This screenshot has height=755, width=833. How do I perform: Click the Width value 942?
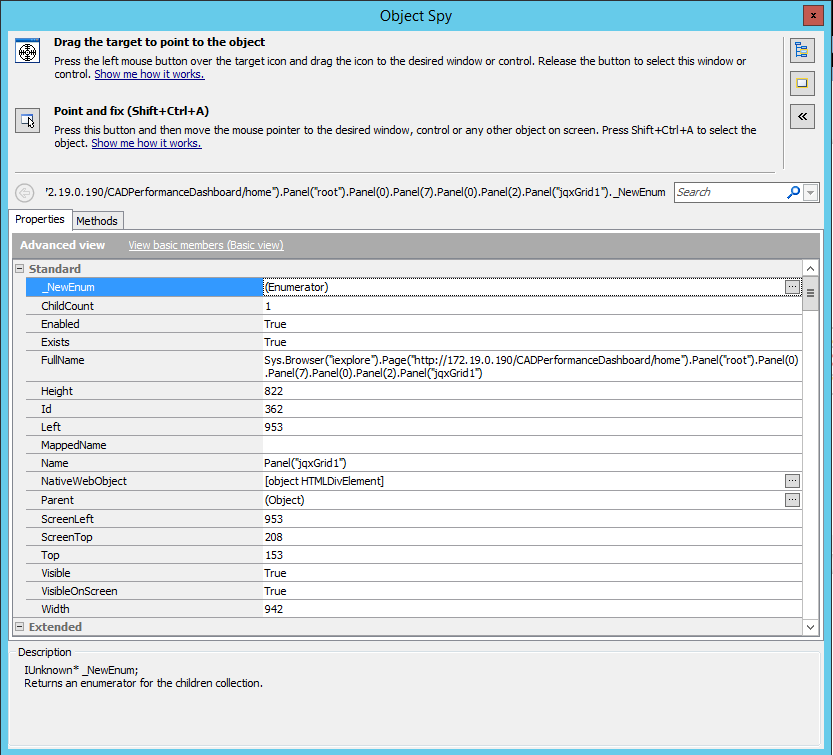pyautogui.click(x=274, y=609)
